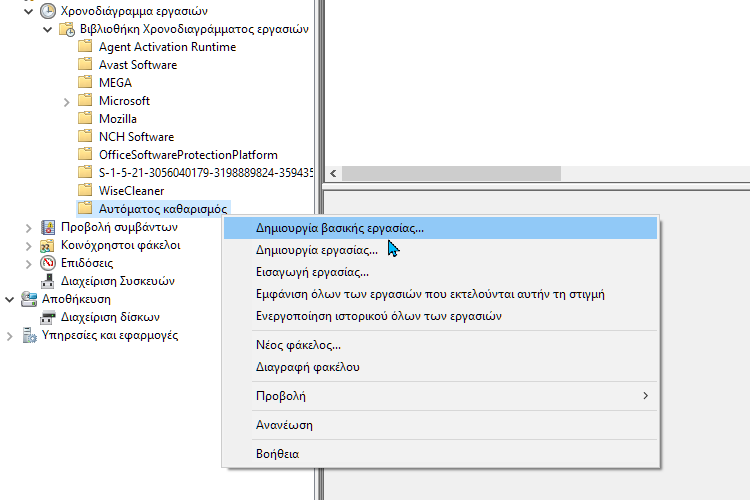Expand the Επιδόσεις node
The height and width of the screenshot is (500, 750).
(28, 264)
